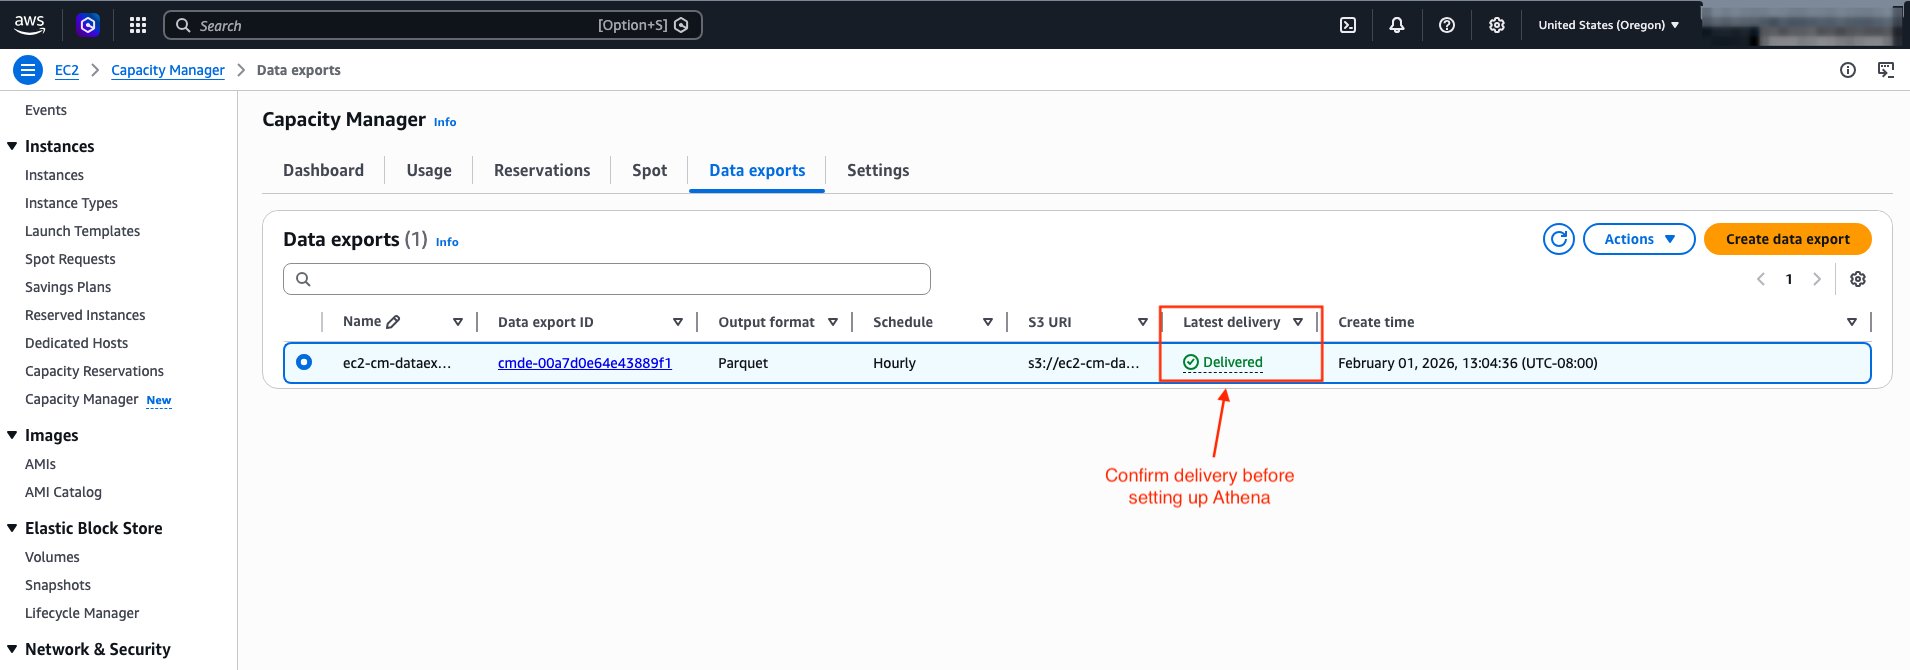Collapse the Instances sidebar section

pos(12,146)
